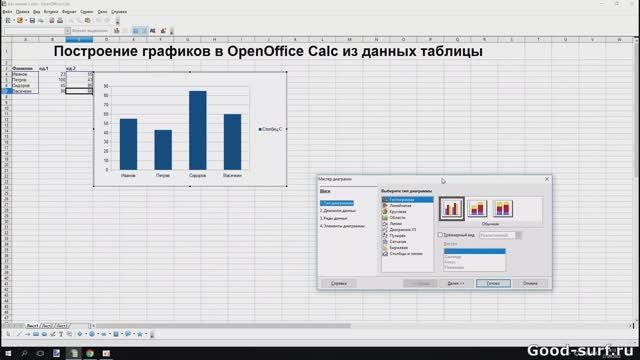The width and height of the screenshot is (640, 360).
Task: Click the New document toolbar icon
Action: [8, 20]
